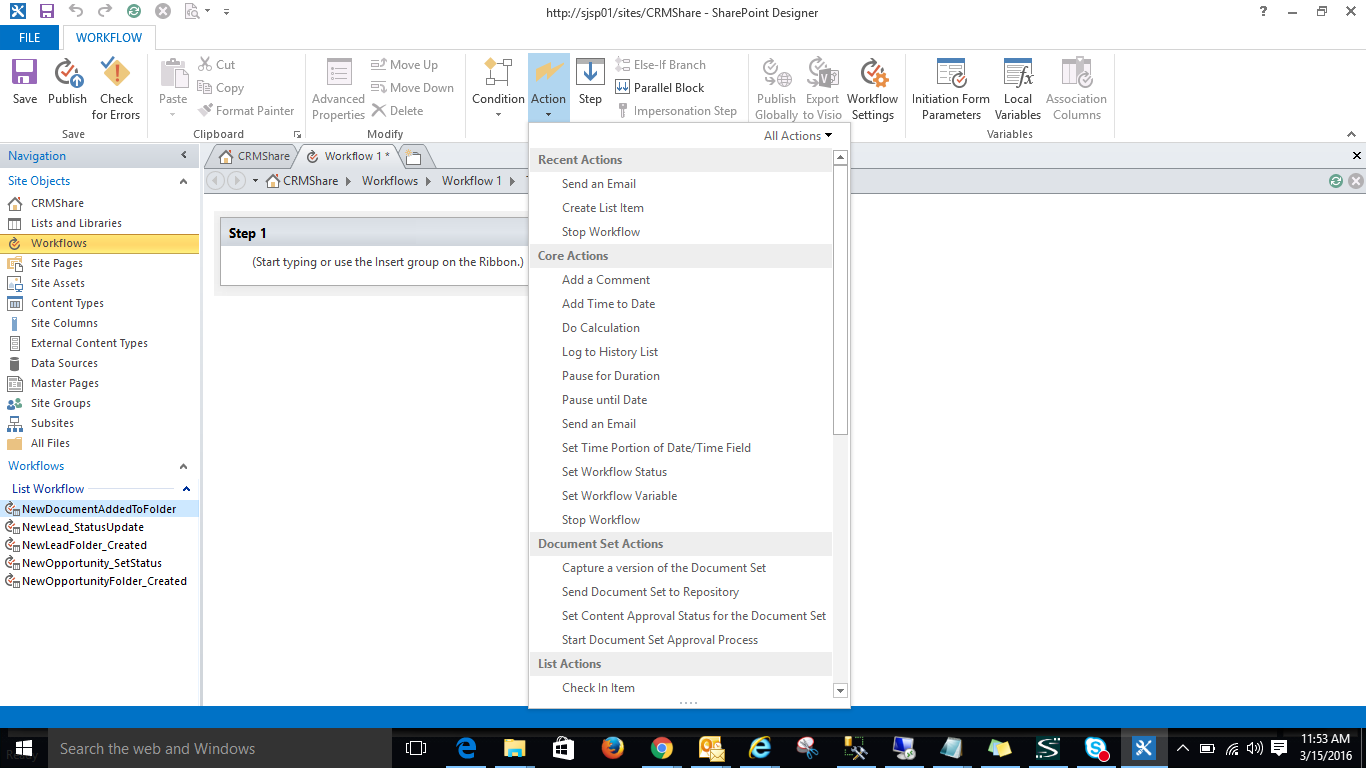Click Publish Globally button
1366x768 pixels.
[776, 89]
